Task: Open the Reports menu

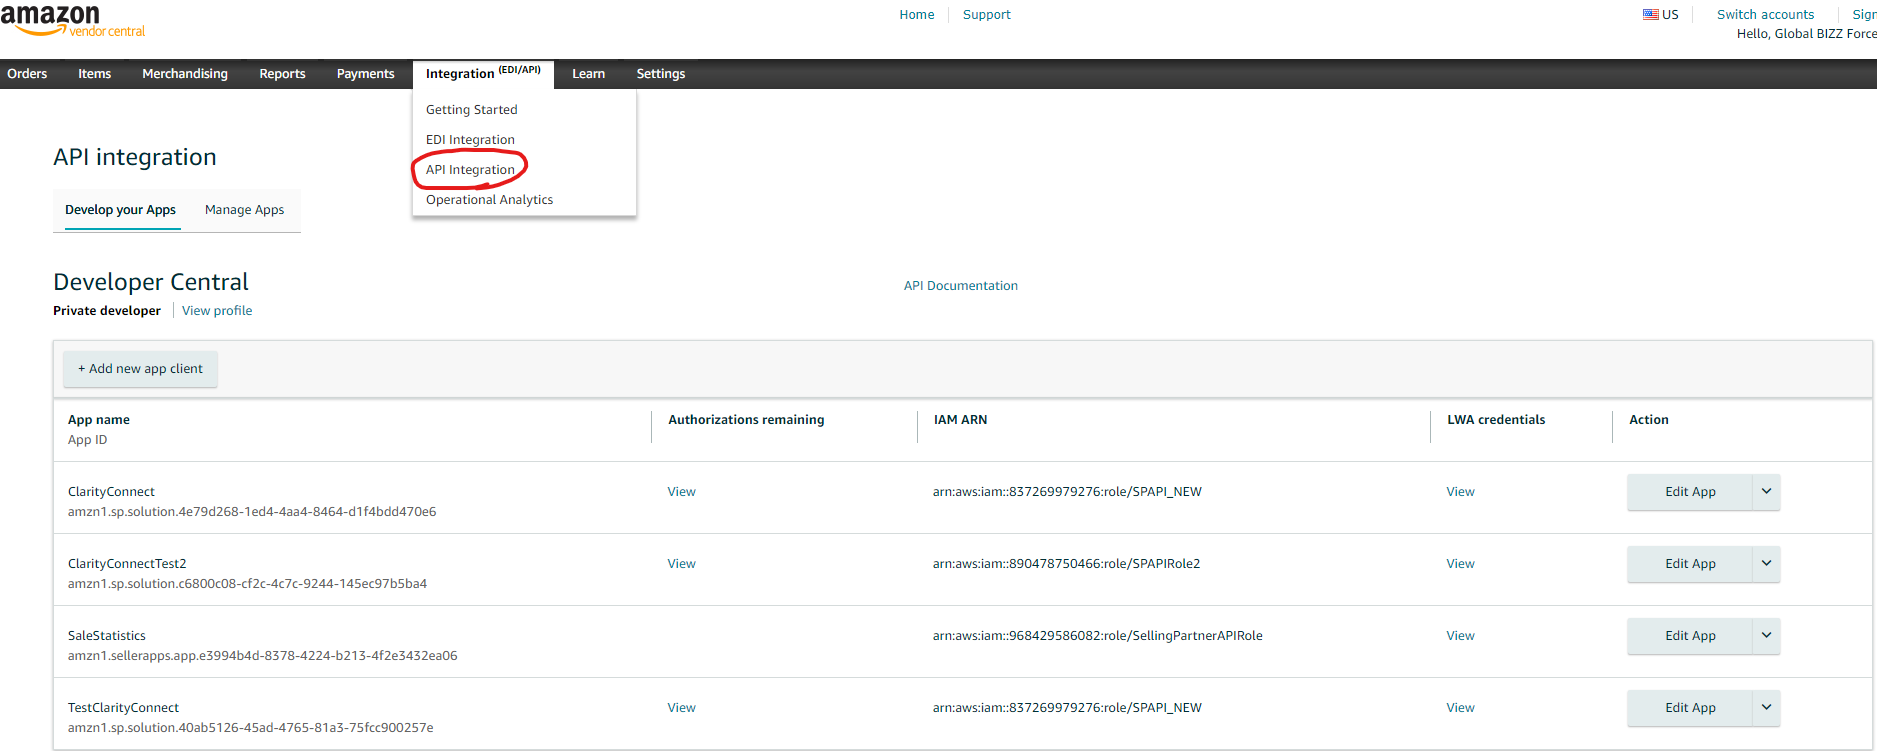Action: [282, 74]
